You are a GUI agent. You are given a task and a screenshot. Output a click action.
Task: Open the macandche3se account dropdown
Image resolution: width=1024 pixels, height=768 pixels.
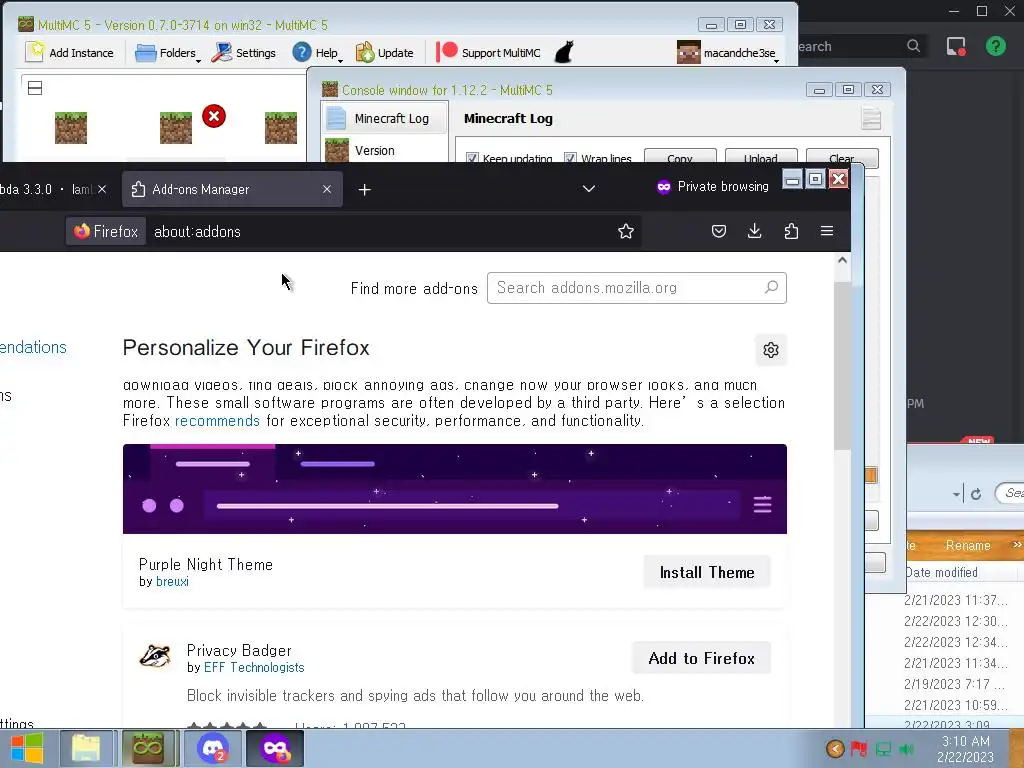click(x=728, y=53)
